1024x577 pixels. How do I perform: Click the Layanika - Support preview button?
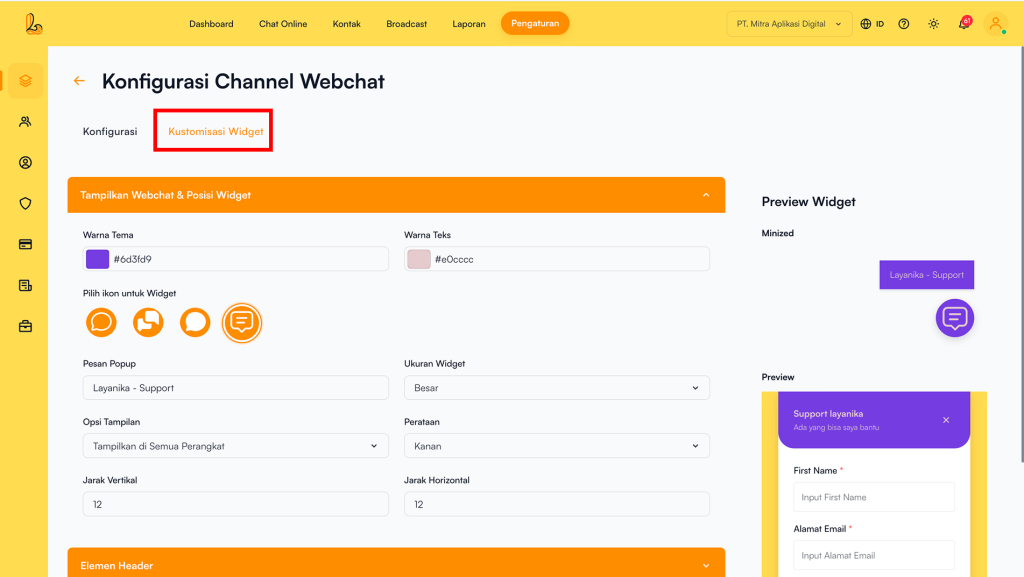pos(926,275)
